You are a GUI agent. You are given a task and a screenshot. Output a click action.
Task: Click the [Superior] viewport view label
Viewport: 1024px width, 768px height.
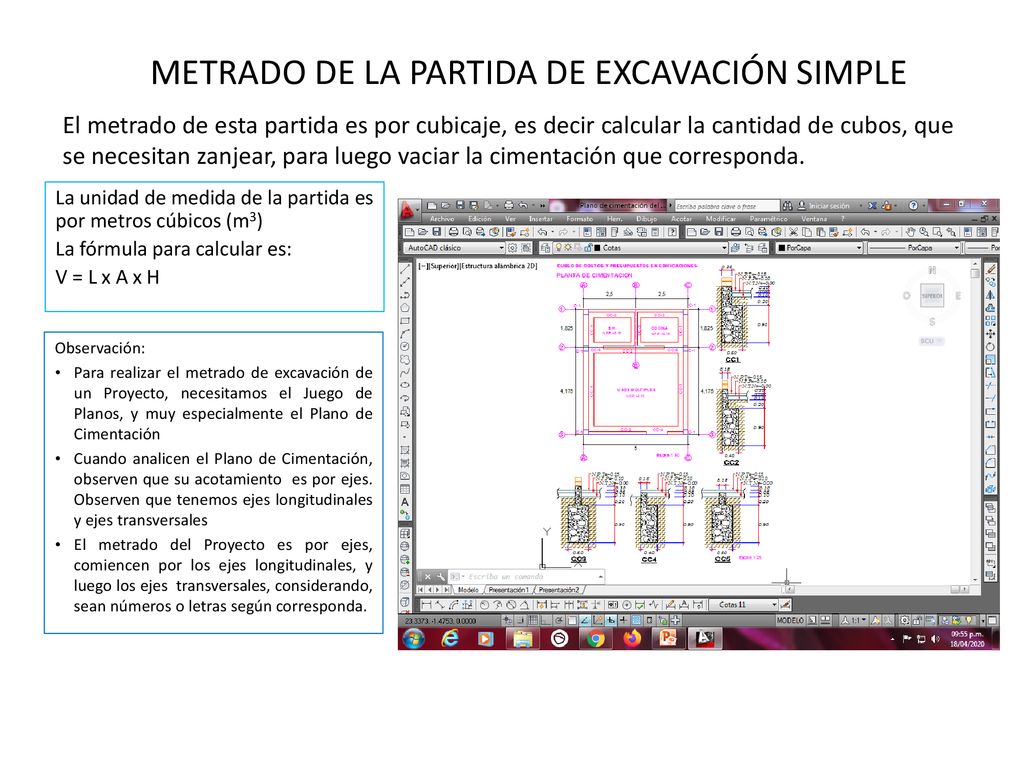coord(444,266)
